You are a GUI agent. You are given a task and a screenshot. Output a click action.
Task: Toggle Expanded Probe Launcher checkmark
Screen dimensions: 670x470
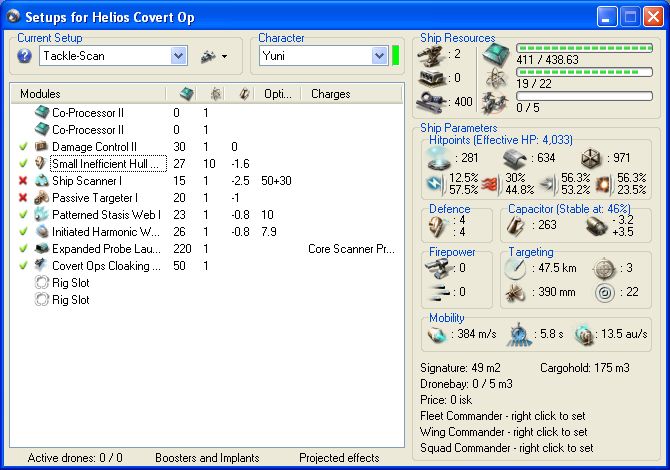24,248
